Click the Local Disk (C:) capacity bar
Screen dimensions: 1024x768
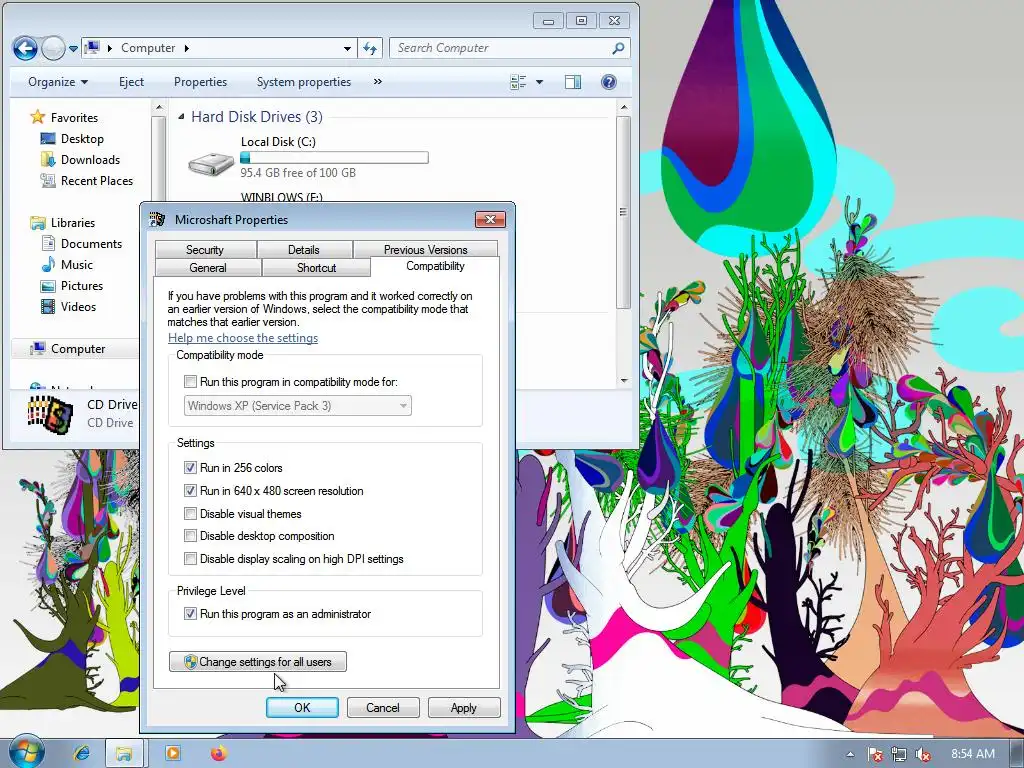pos(334,157)
